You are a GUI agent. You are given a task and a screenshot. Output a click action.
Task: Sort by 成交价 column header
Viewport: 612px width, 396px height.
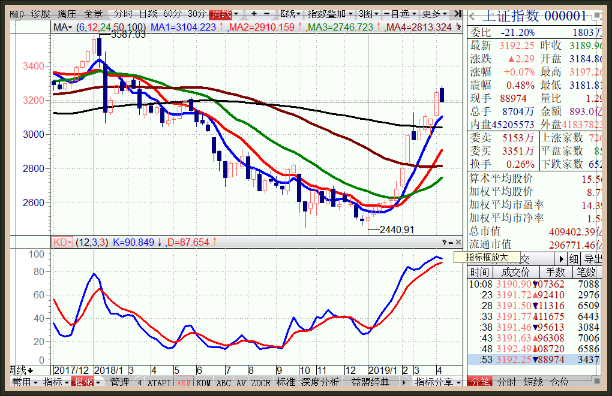pos(516,272)
